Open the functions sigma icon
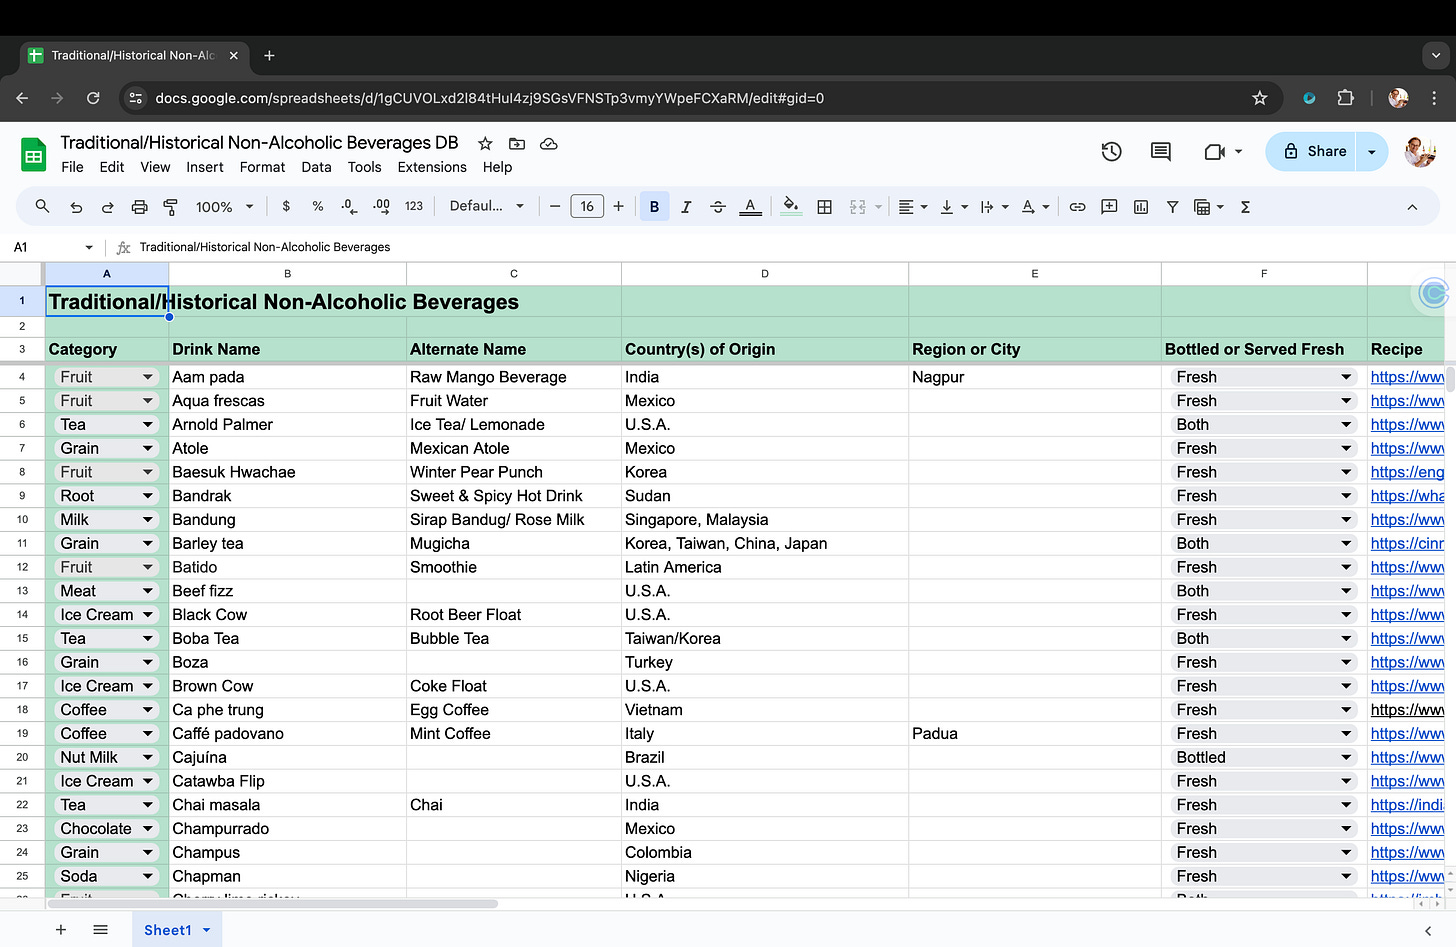 pyautogui.click(x=1245, y=207)
